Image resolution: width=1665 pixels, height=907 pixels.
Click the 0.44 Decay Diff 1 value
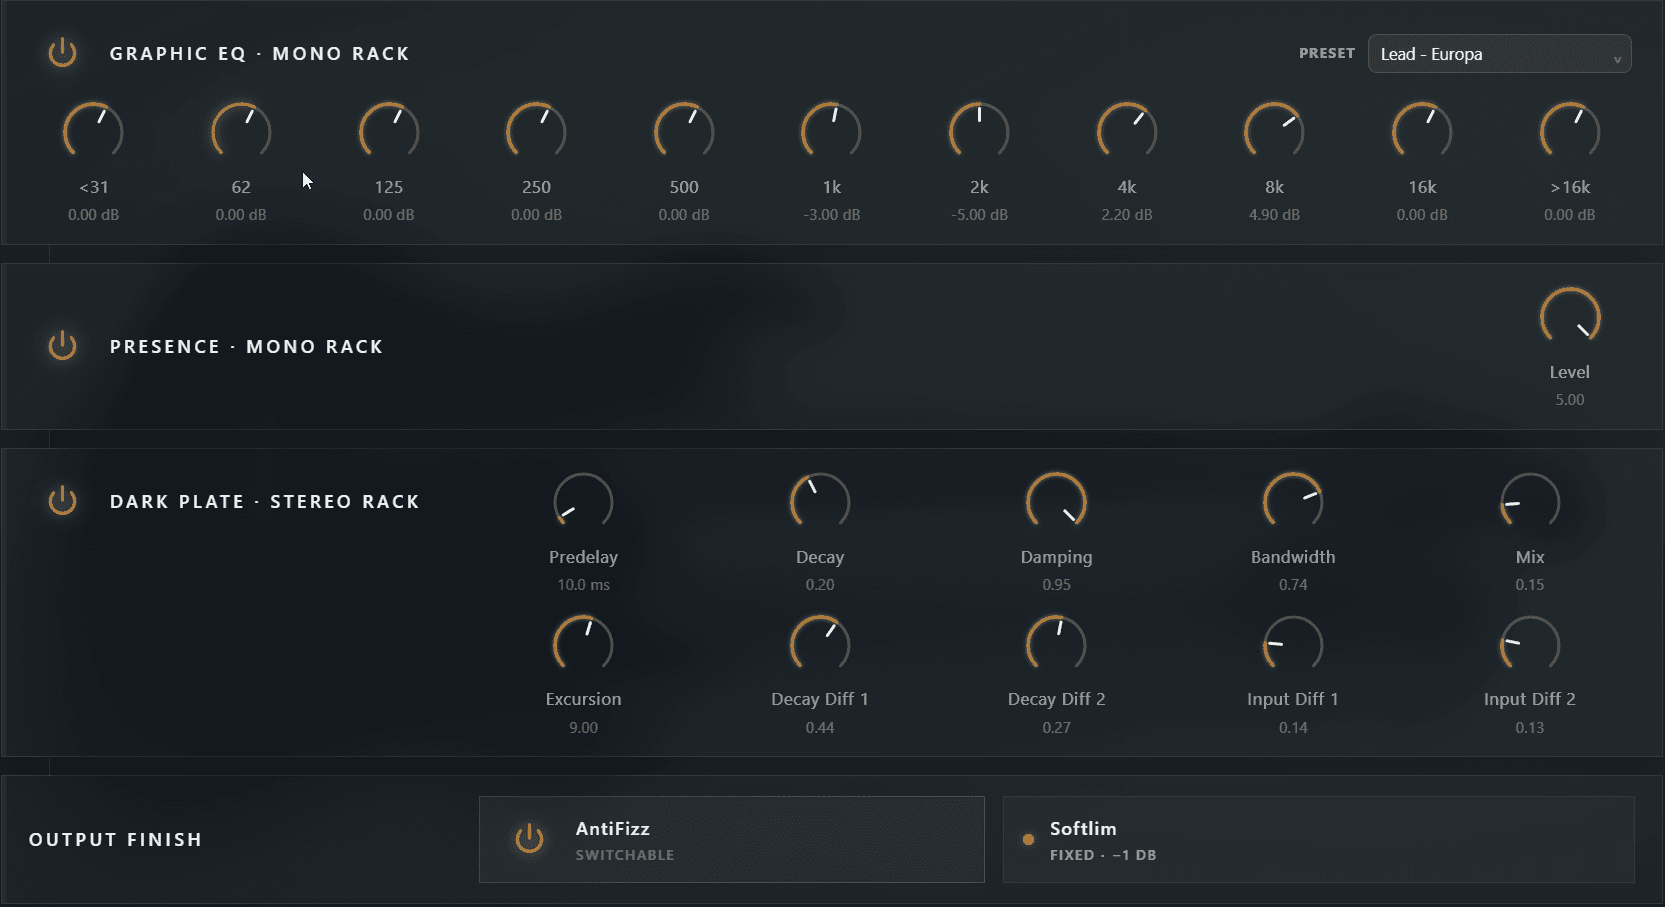[x=820, y=728]
